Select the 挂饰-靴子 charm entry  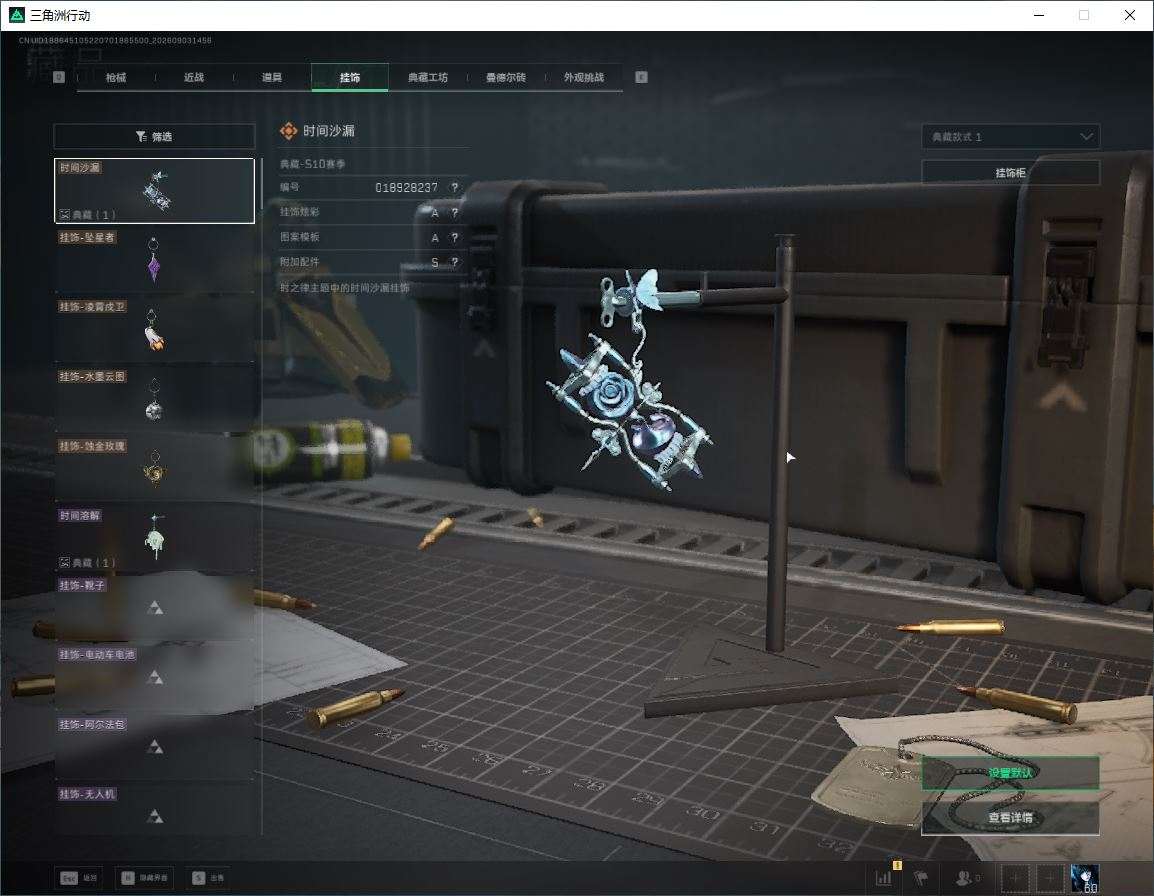(x=155, y=608)
